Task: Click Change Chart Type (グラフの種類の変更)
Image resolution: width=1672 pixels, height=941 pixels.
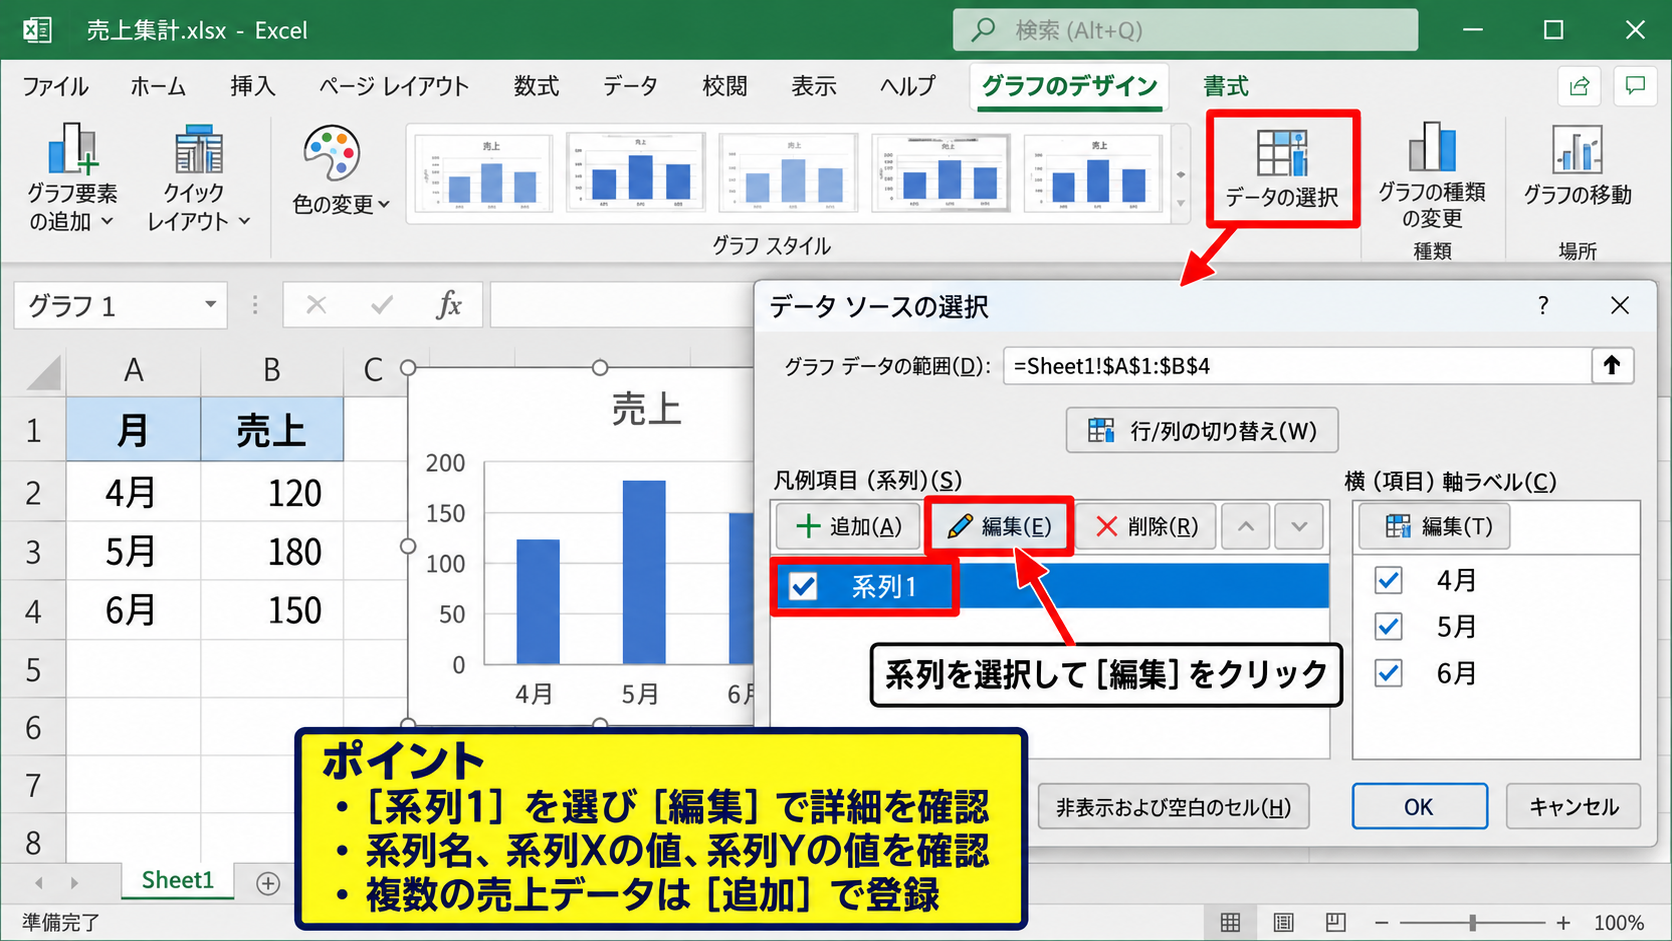Action: (x=1432, y=175)
